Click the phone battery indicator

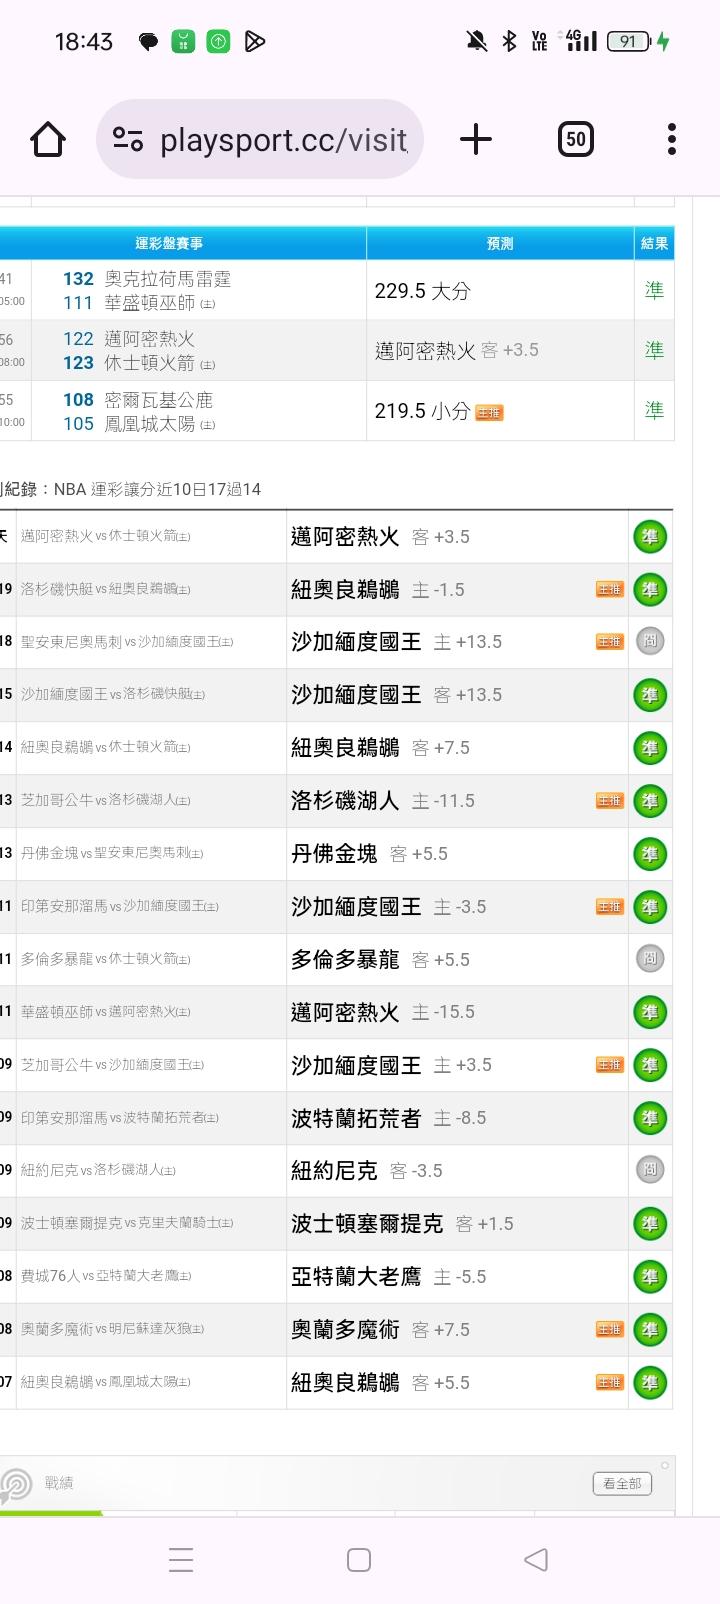(x=629, y=41)
